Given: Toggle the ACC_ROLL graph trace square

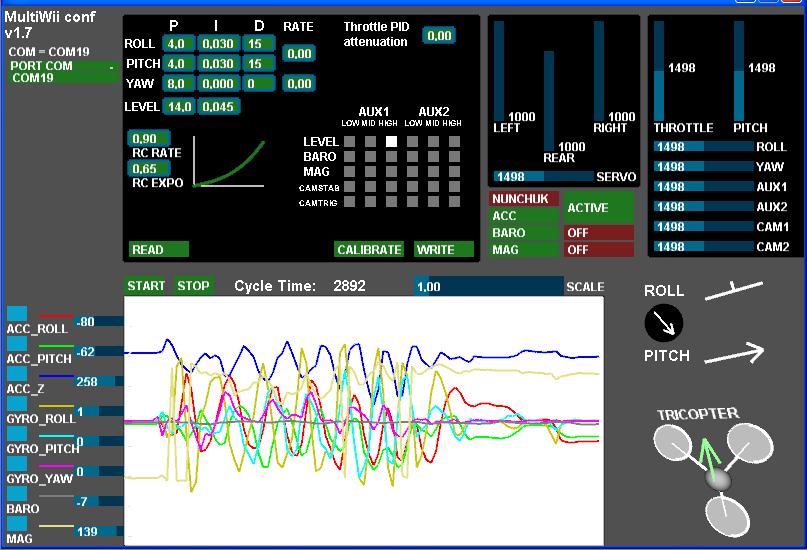Looking at the screenshot, I should [x=17, y=315].
